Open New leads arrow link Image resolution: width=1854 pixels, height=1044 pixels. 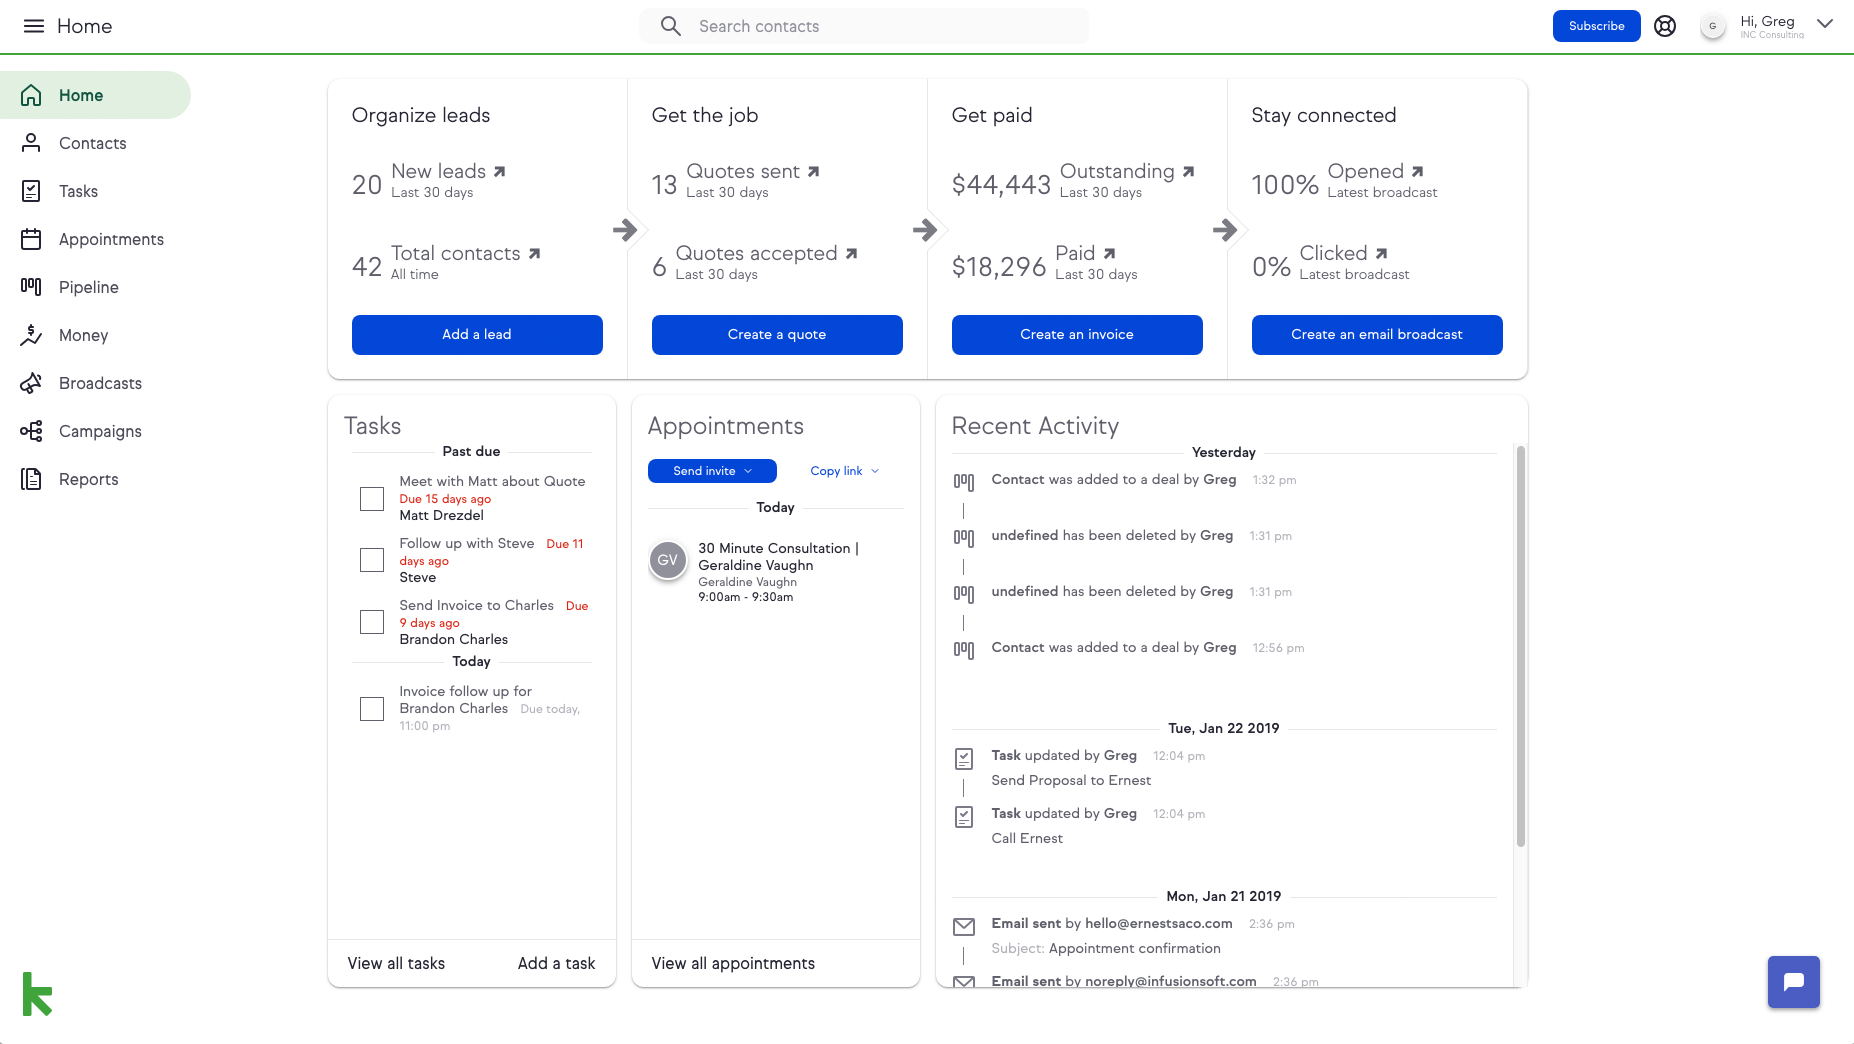pyautogui.click(x=499, y=172)
